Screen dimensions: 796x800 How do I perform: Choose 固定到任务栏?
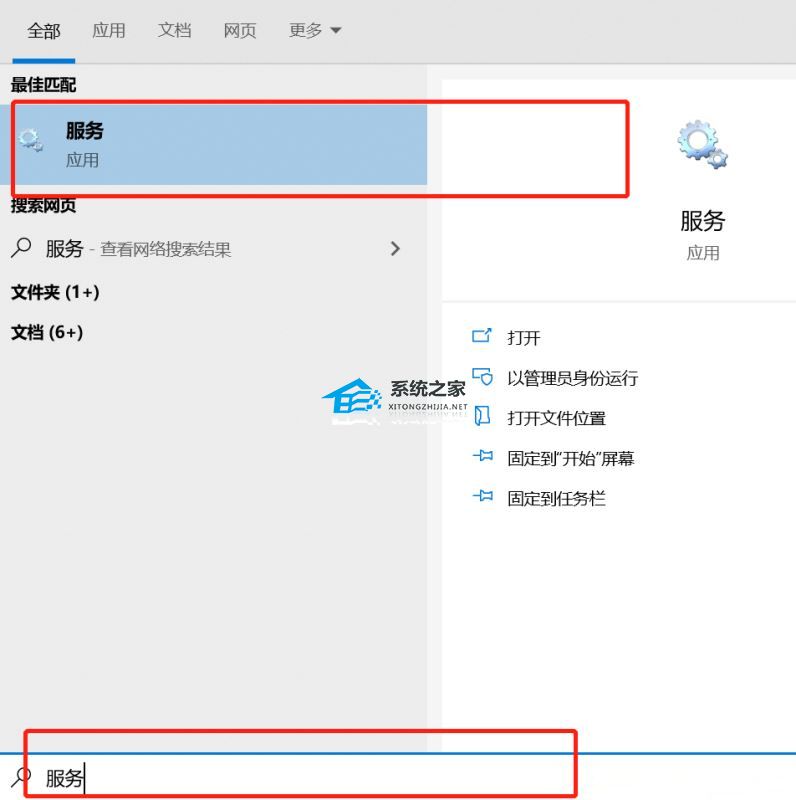click(556, 498)
